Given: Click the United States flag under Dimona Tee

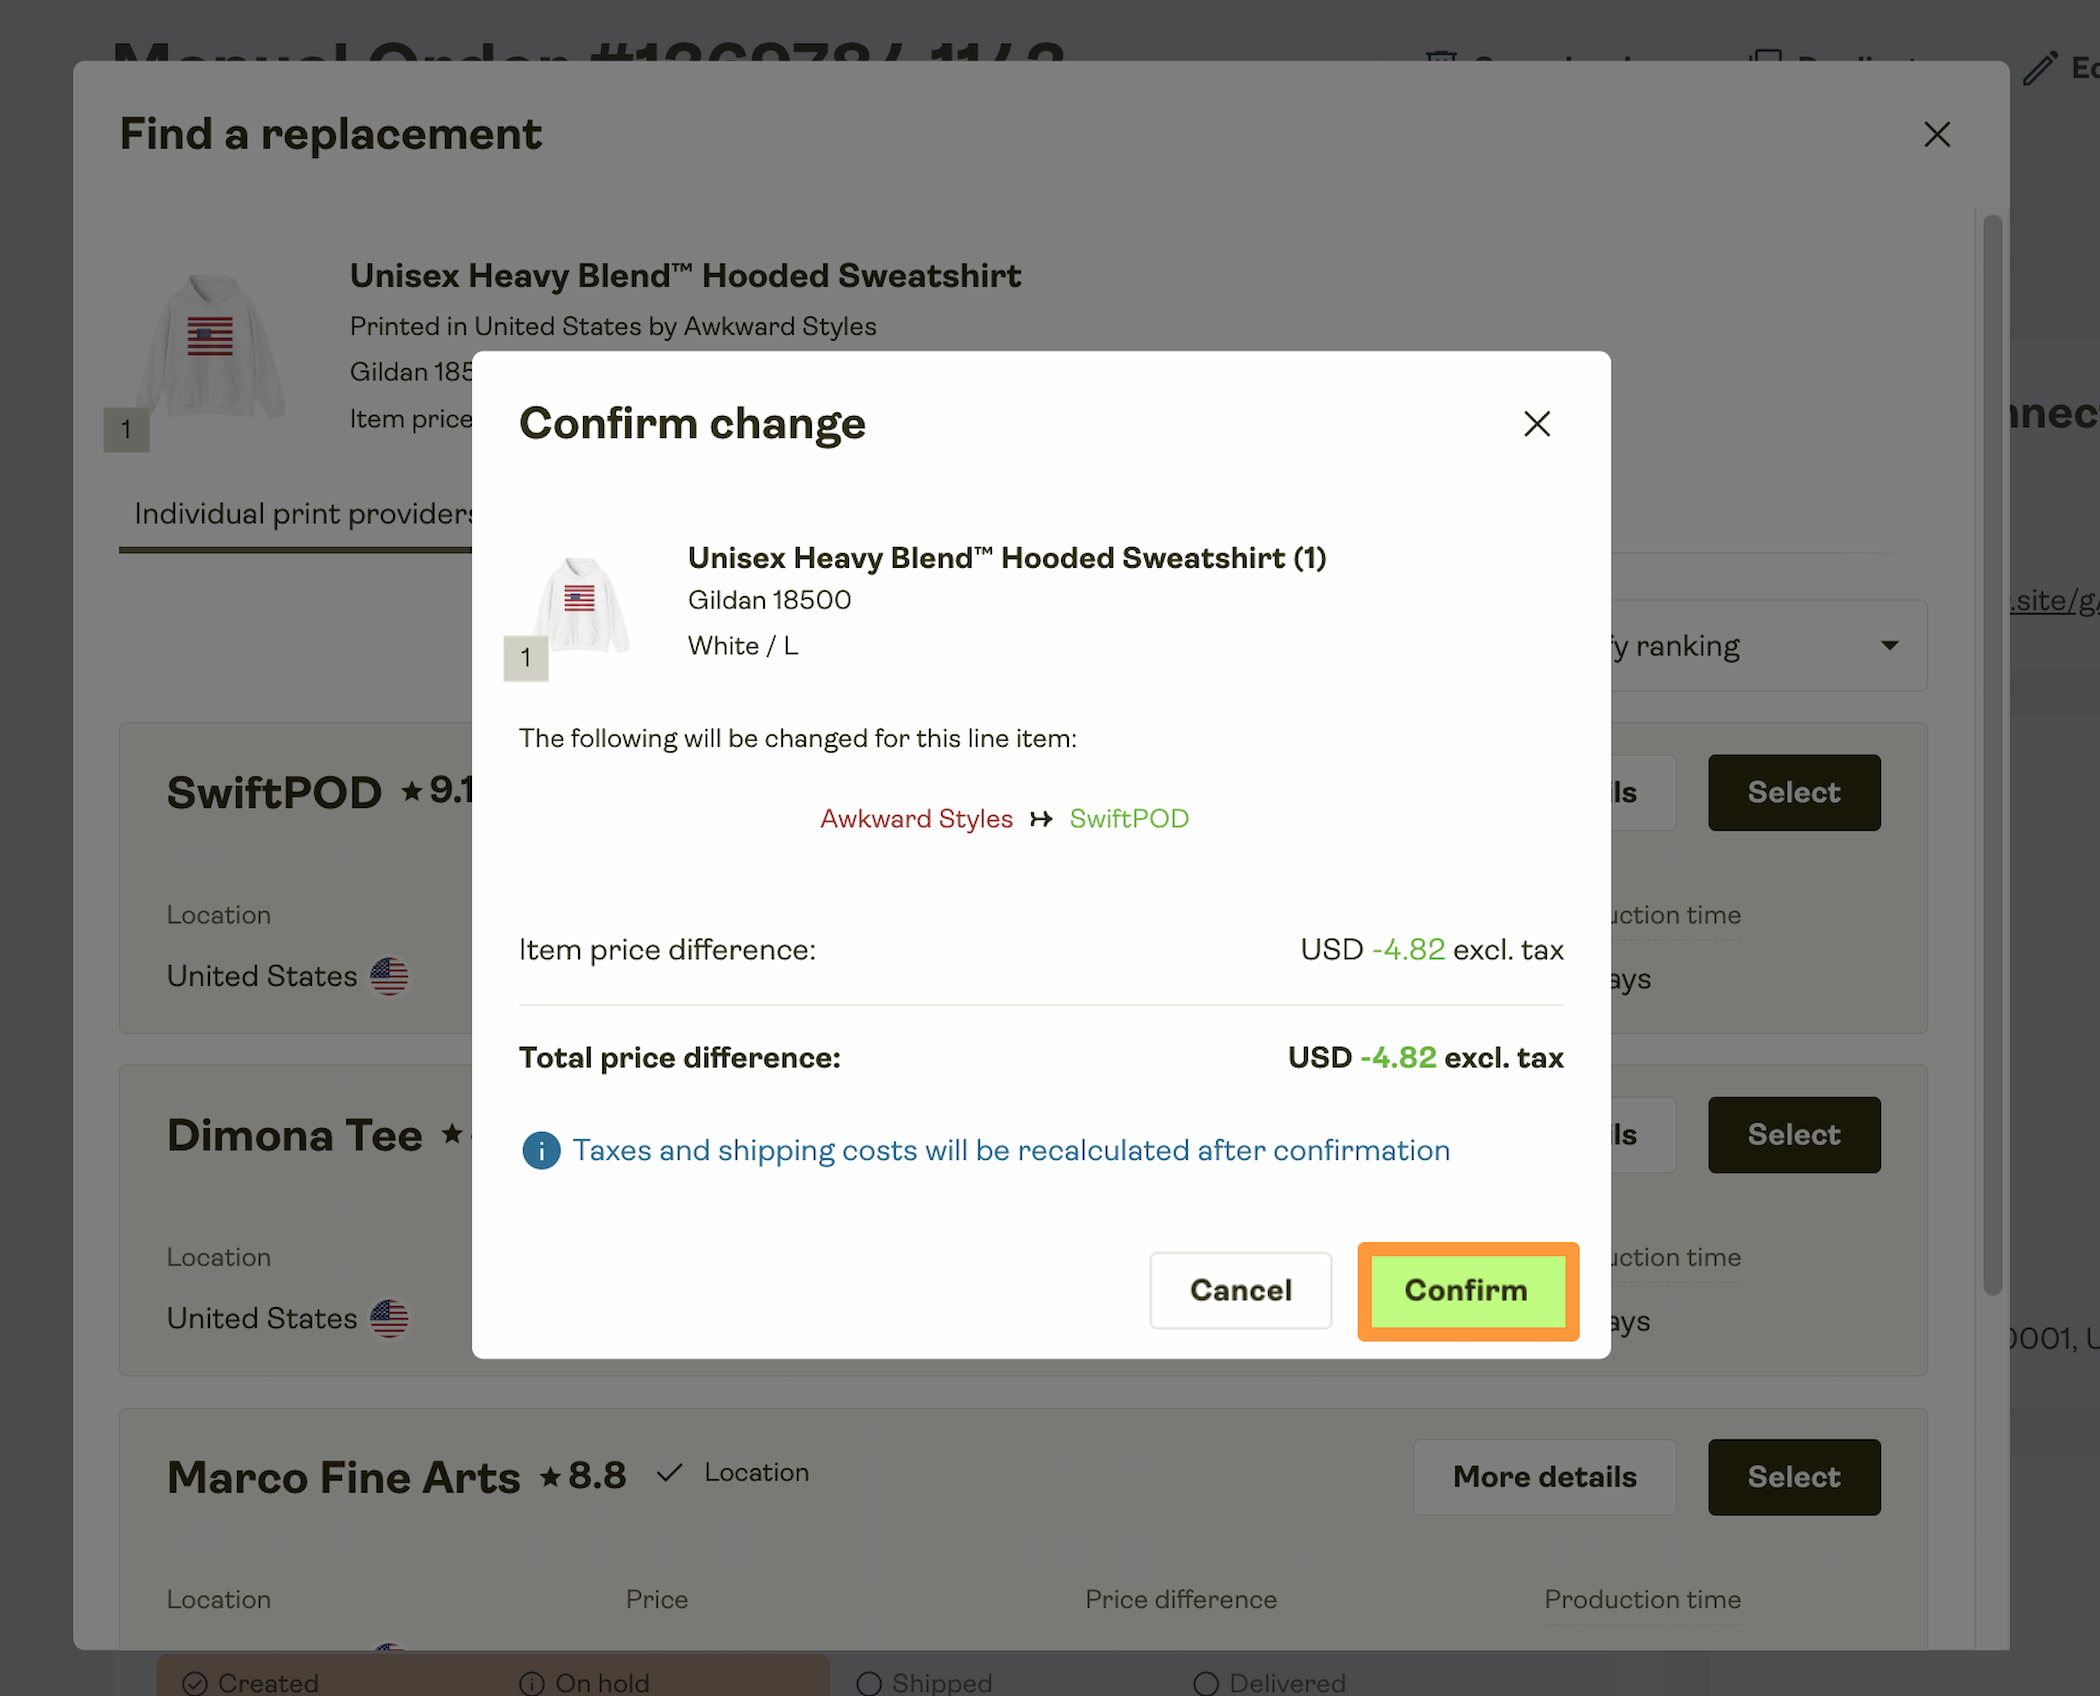Looking at the screenshot, I should 389,1318.
